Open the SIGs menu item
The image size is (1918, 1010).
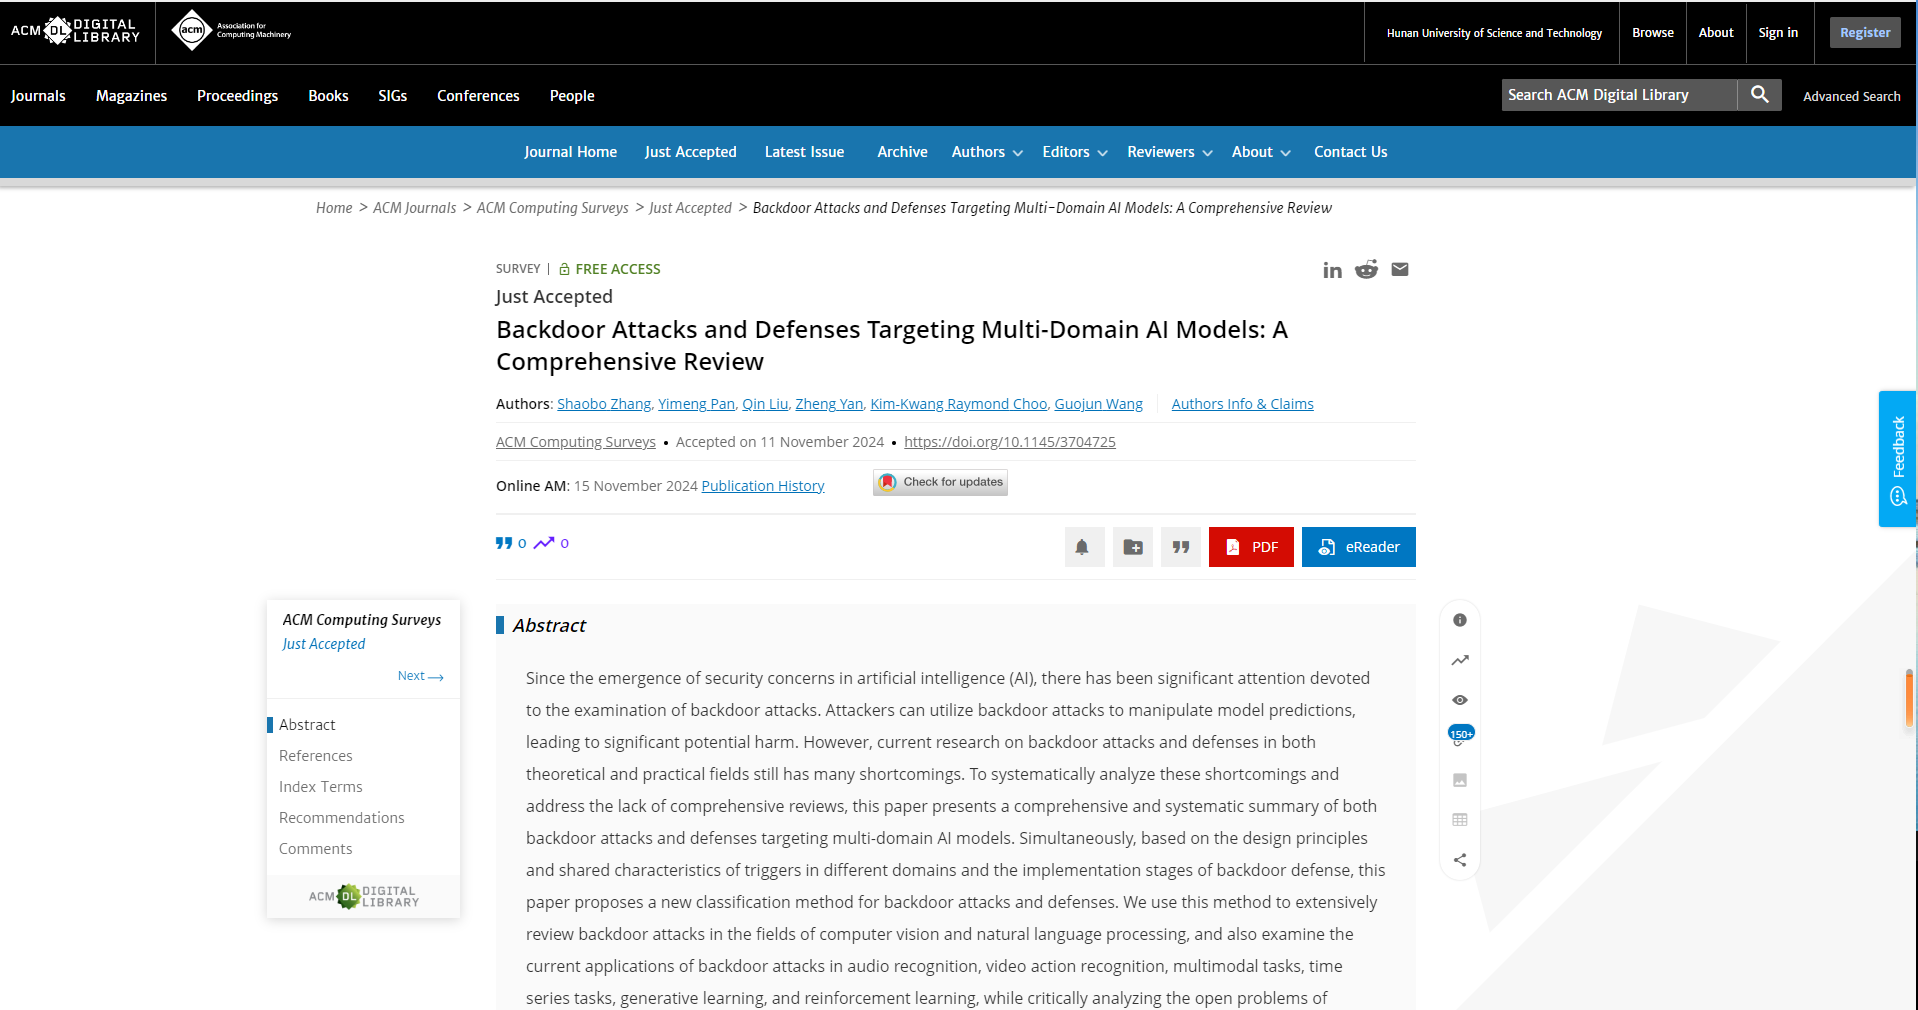coord(392,96)
